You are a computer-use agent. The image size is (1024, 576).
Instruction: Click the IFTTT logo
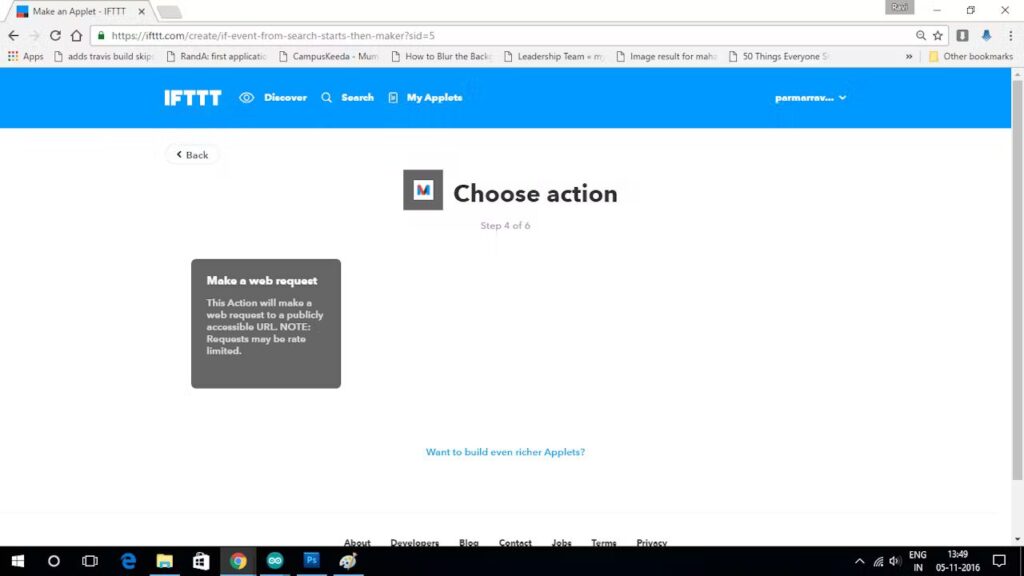click(x=193, y=98)
